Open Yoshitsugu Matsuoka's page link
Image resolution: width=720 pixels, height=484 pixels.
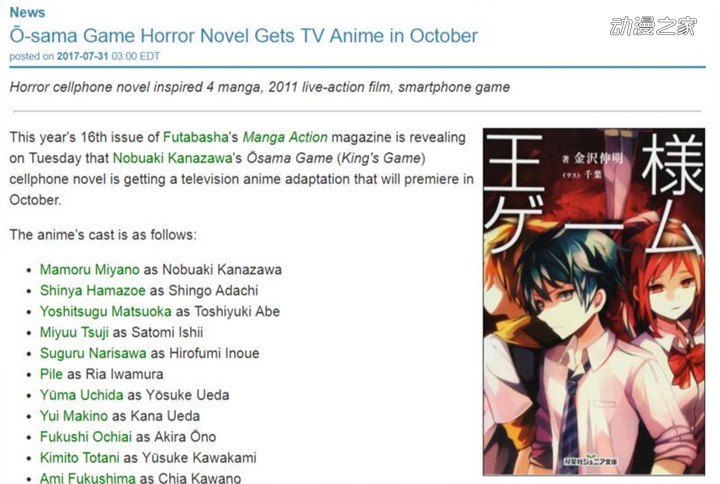tap(106, 311)
